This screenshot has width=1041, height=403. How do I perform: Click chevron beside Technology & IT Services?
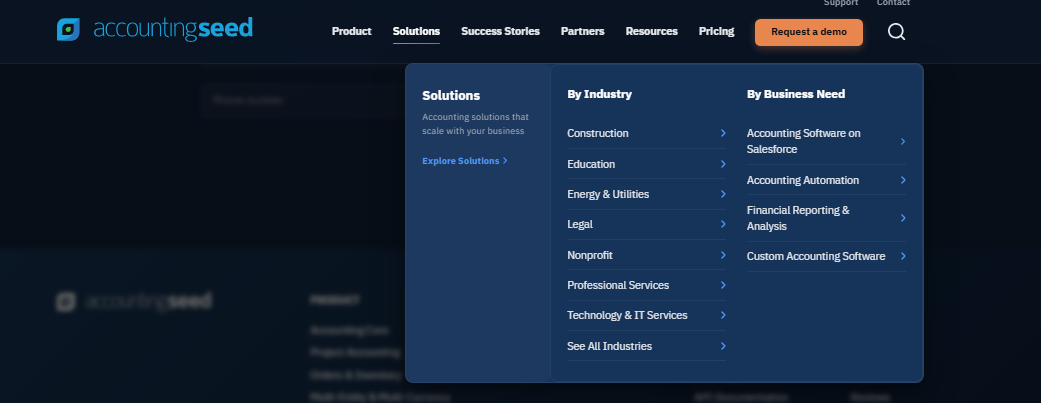pos(723,315)
